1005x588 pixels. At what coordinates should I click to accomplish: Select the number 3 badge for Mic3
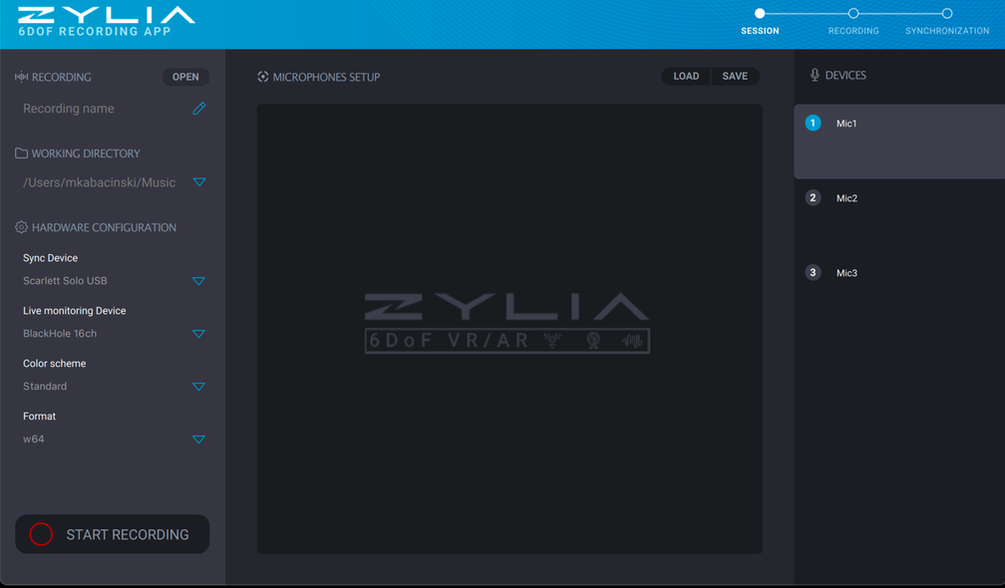[813, 273]
